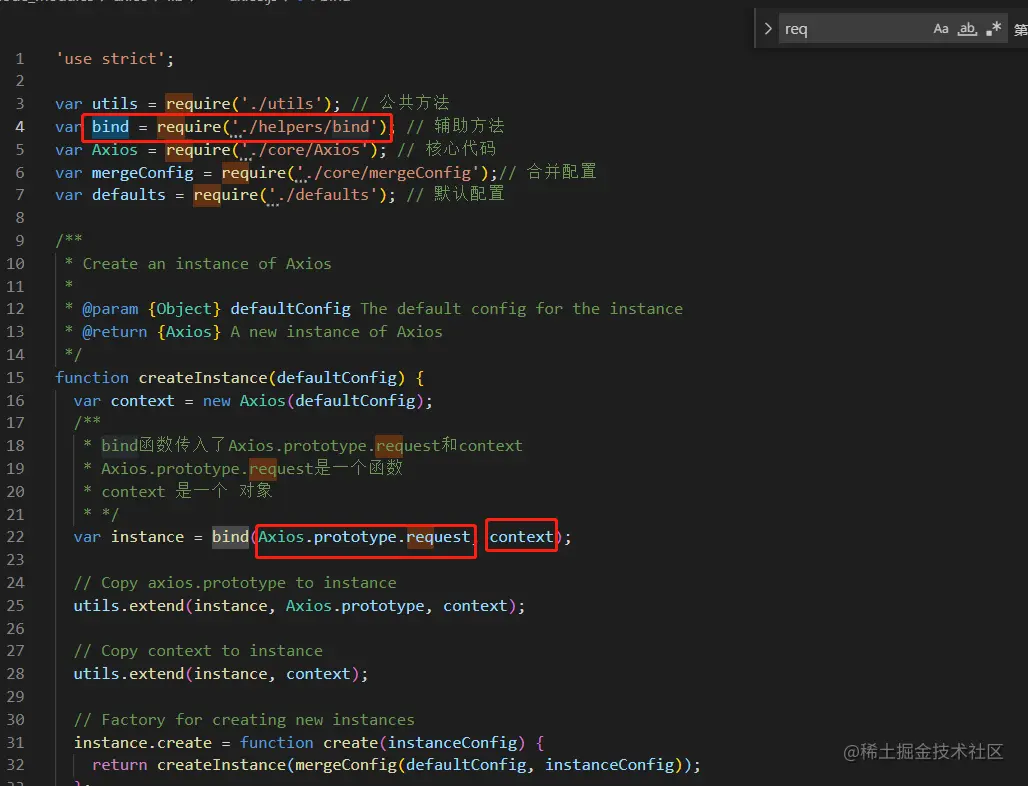Screen dimensions: 1028x786
Task: Click 'Create an instance of Axios' comment text
Action: pyautogui.click(x=207, y=264)
